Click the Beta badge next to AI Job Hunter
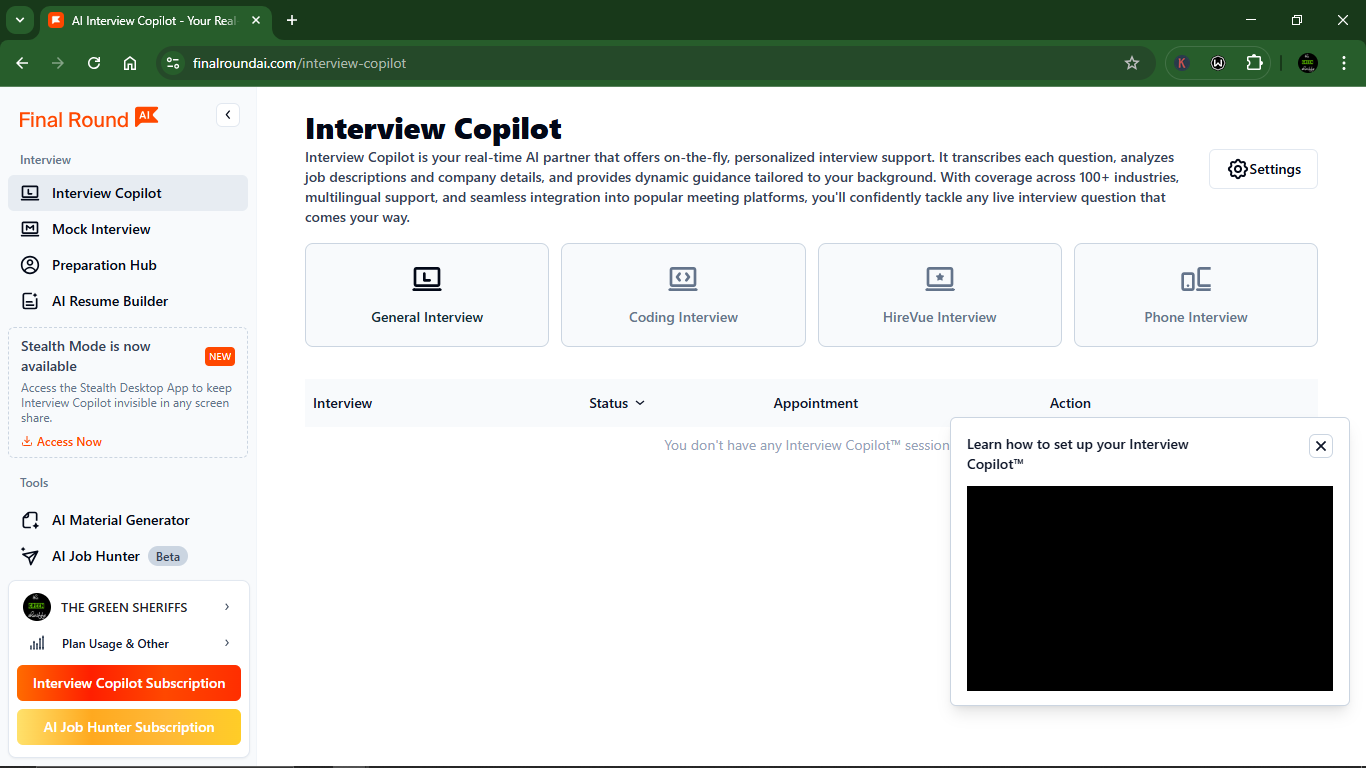Screen dimensions: 1366x768 pyautogui.click(x=168, y=556)
